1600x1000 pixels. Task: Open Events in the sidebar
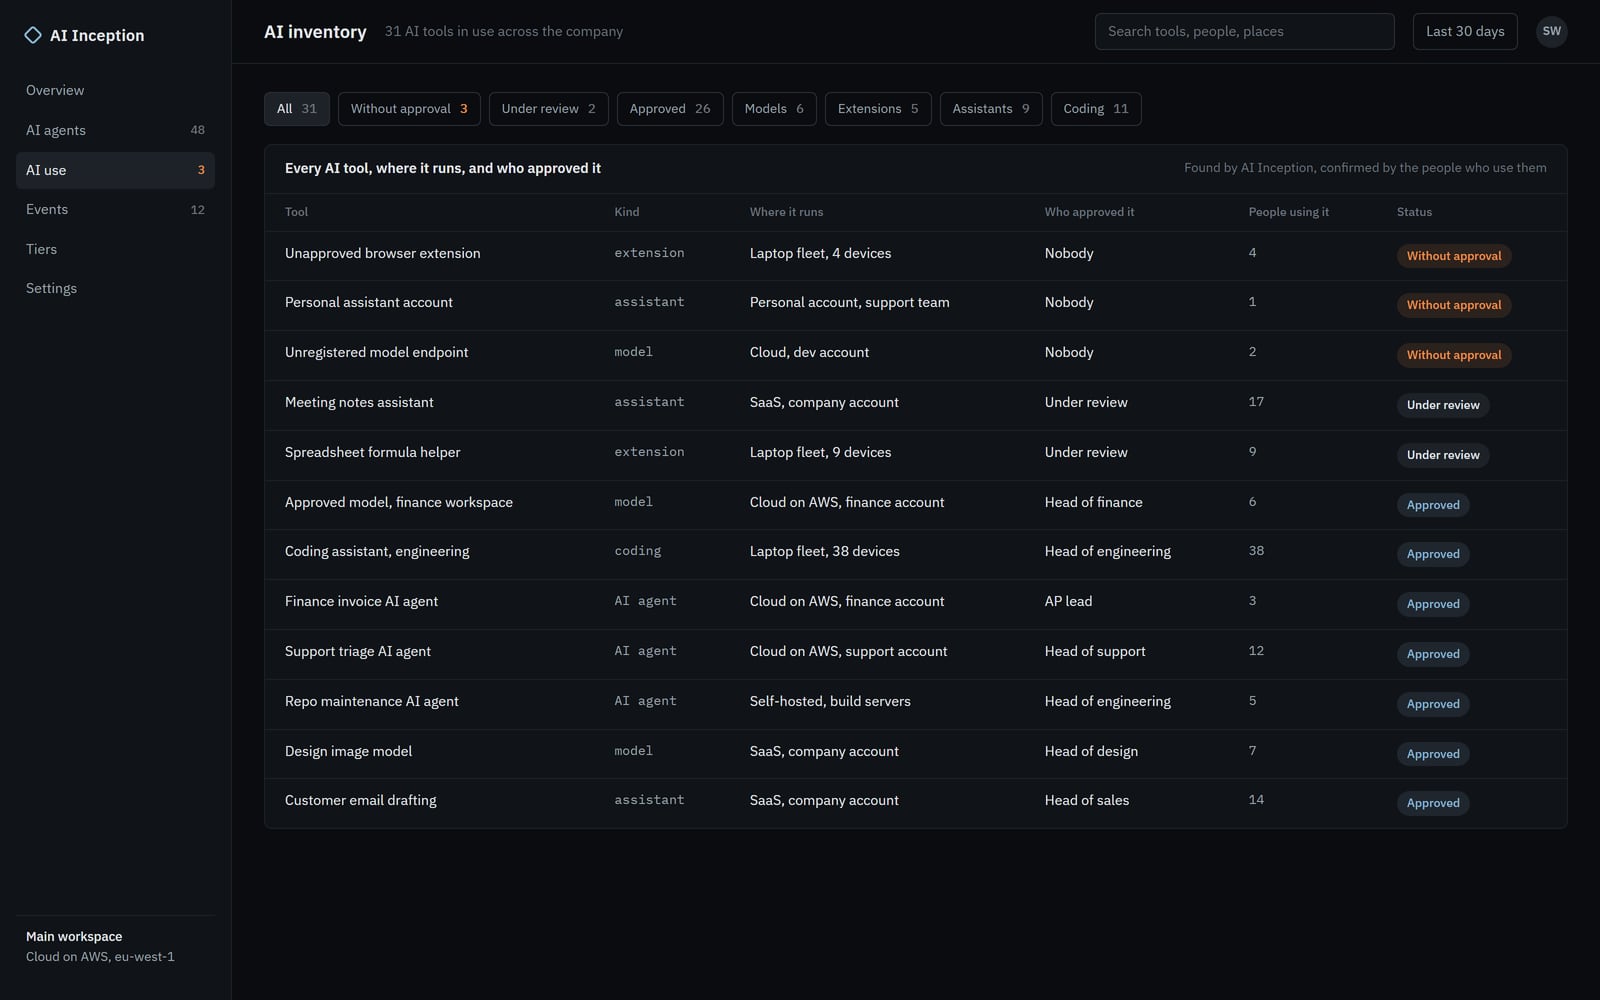click(x=115, y=209)
